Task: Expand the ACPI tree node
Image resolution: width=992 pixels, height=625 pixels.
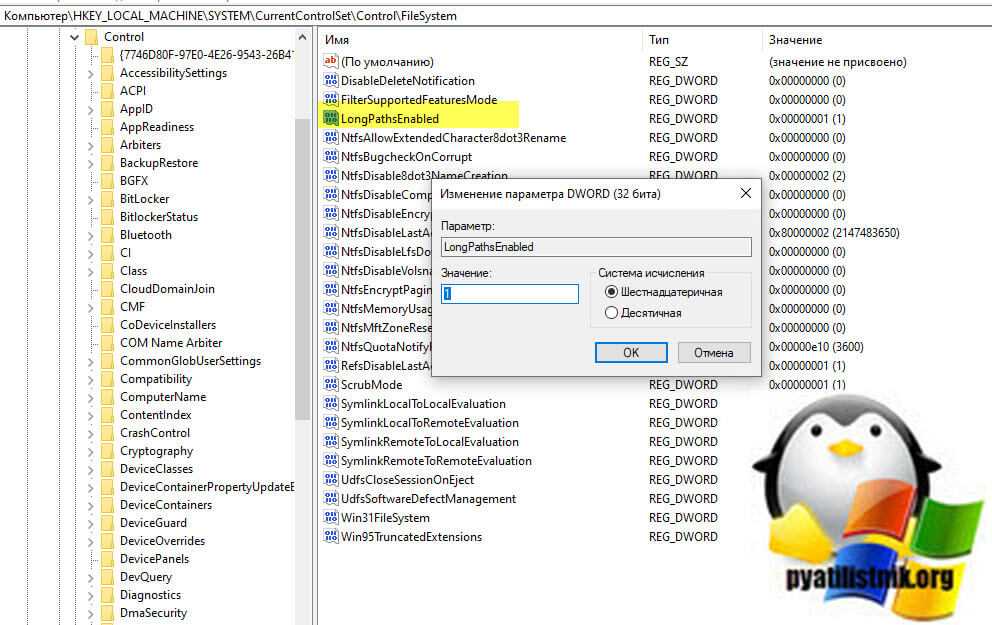Action: click(x=92, y=91)
